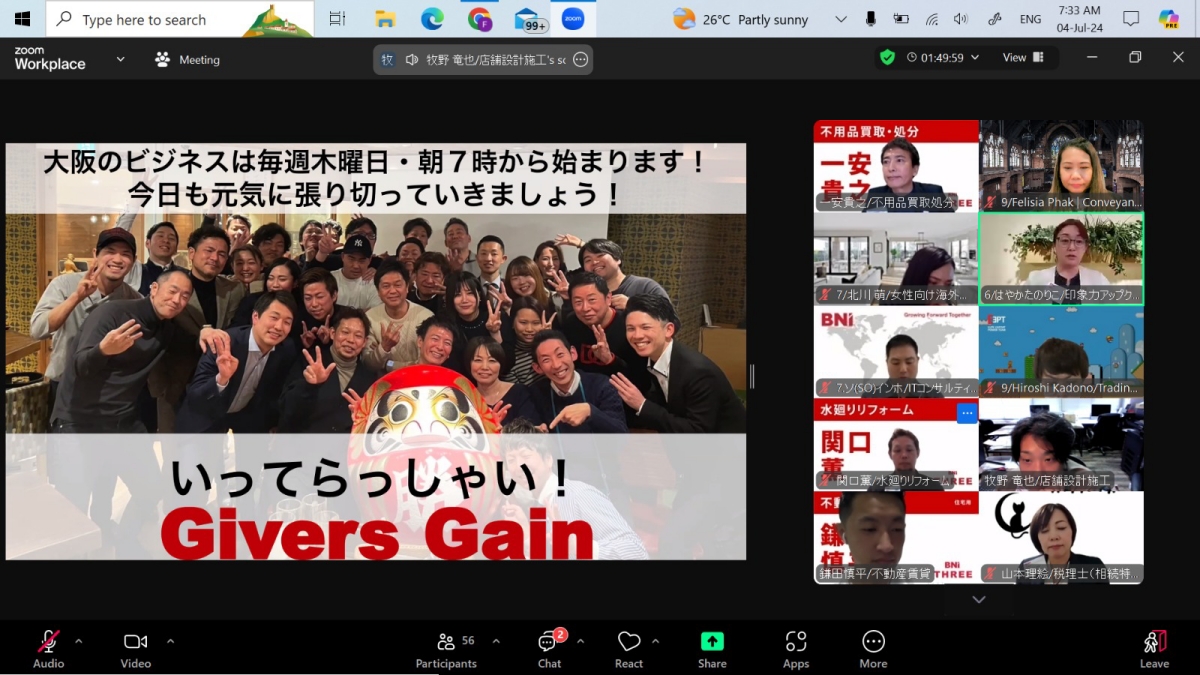Click the React heart icon

point(628,648)
